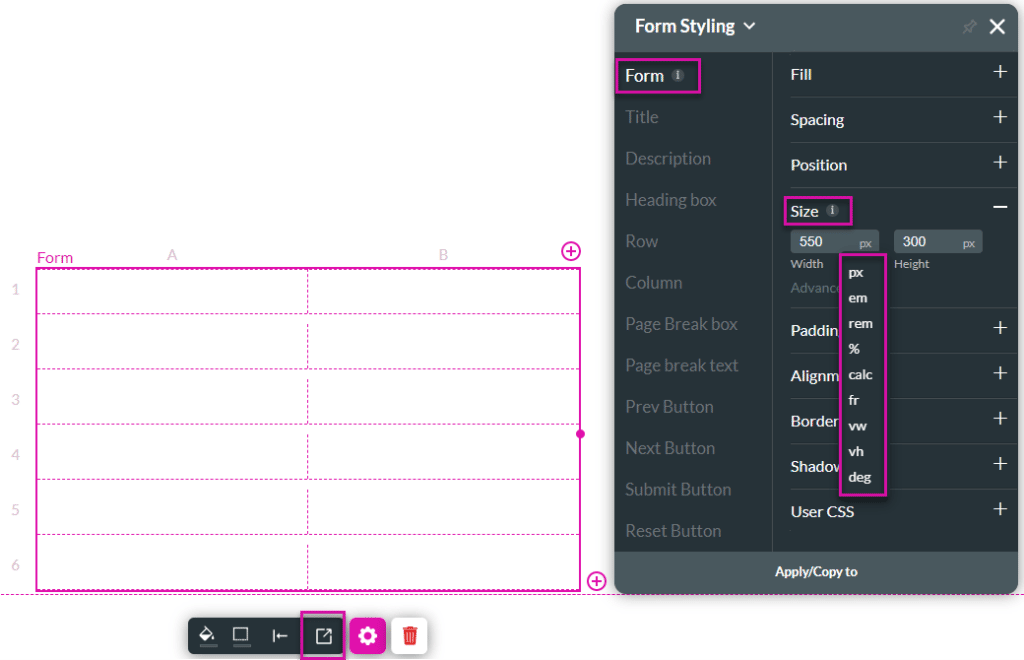
Task: Click the highlighted open-in-new-window icon
Action: coord(322,636)
